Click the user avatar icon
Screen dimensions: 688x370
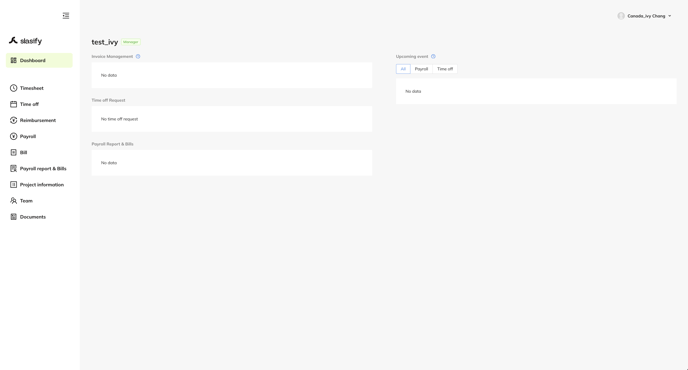click(x=621, y=16)
